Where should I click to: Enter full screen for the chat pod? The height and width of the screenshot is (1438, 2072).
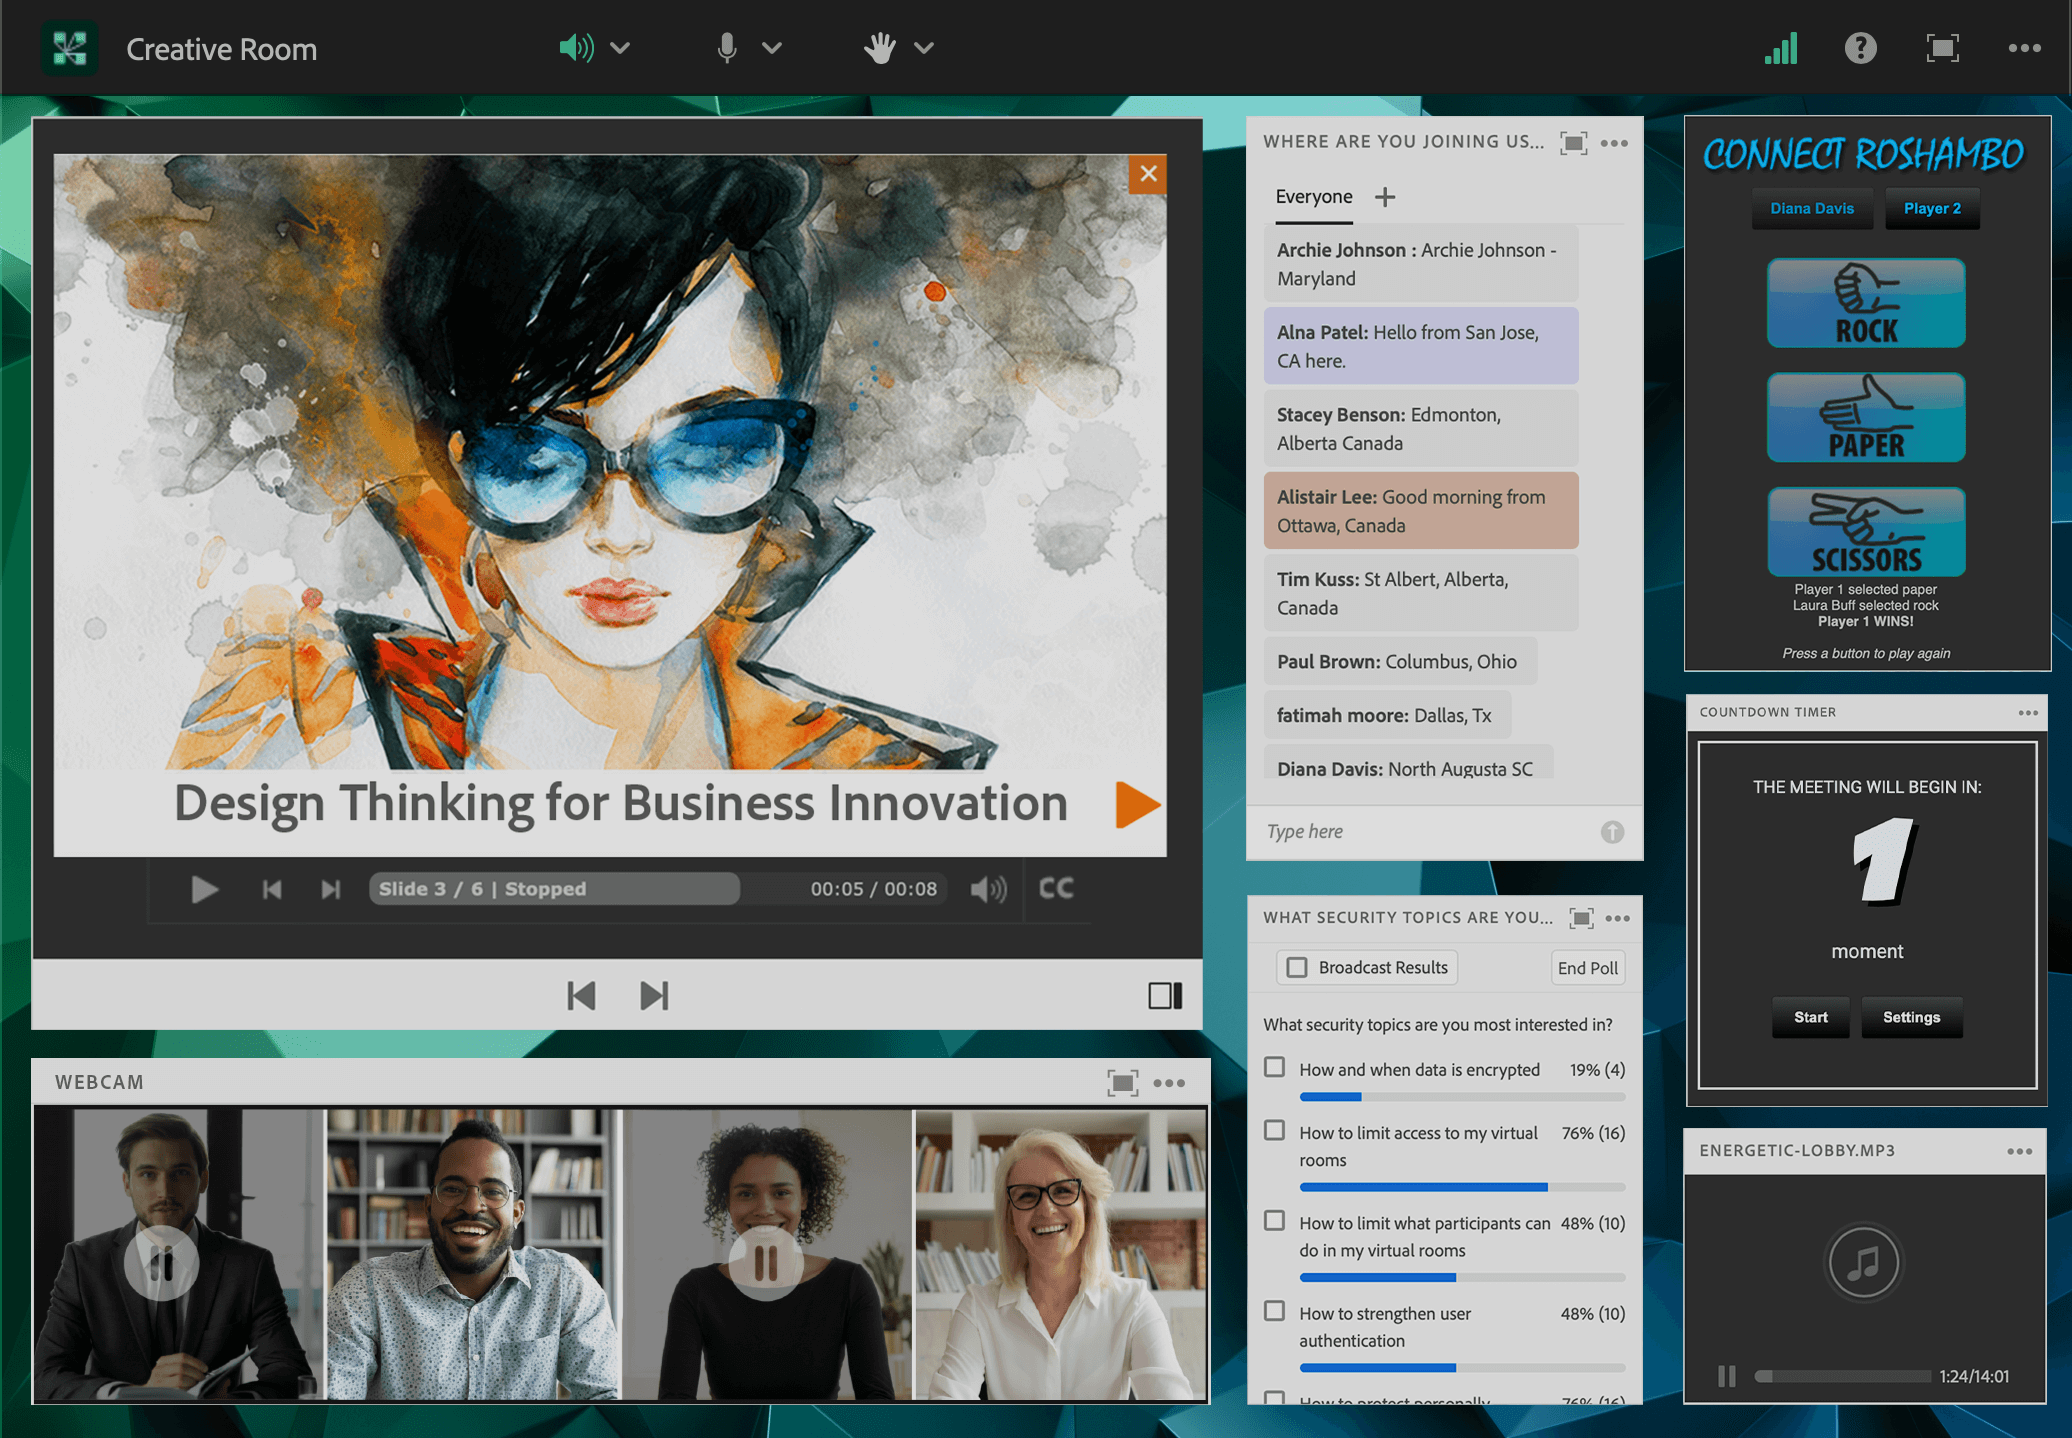pyautogui.click(x=1573, y=142)
